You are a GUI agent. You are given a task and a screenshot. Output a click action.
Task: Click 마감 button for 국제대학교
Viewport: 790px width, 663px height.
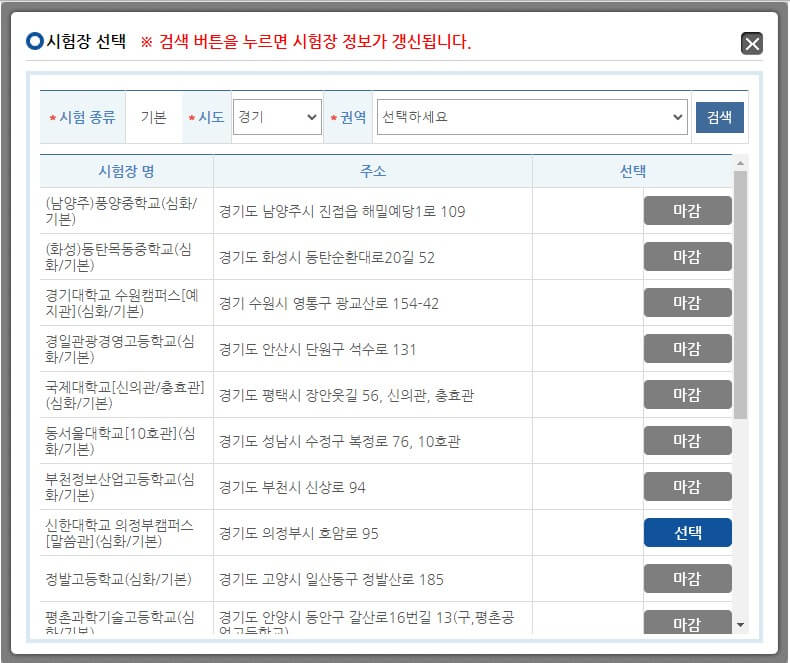pos(688,394)
